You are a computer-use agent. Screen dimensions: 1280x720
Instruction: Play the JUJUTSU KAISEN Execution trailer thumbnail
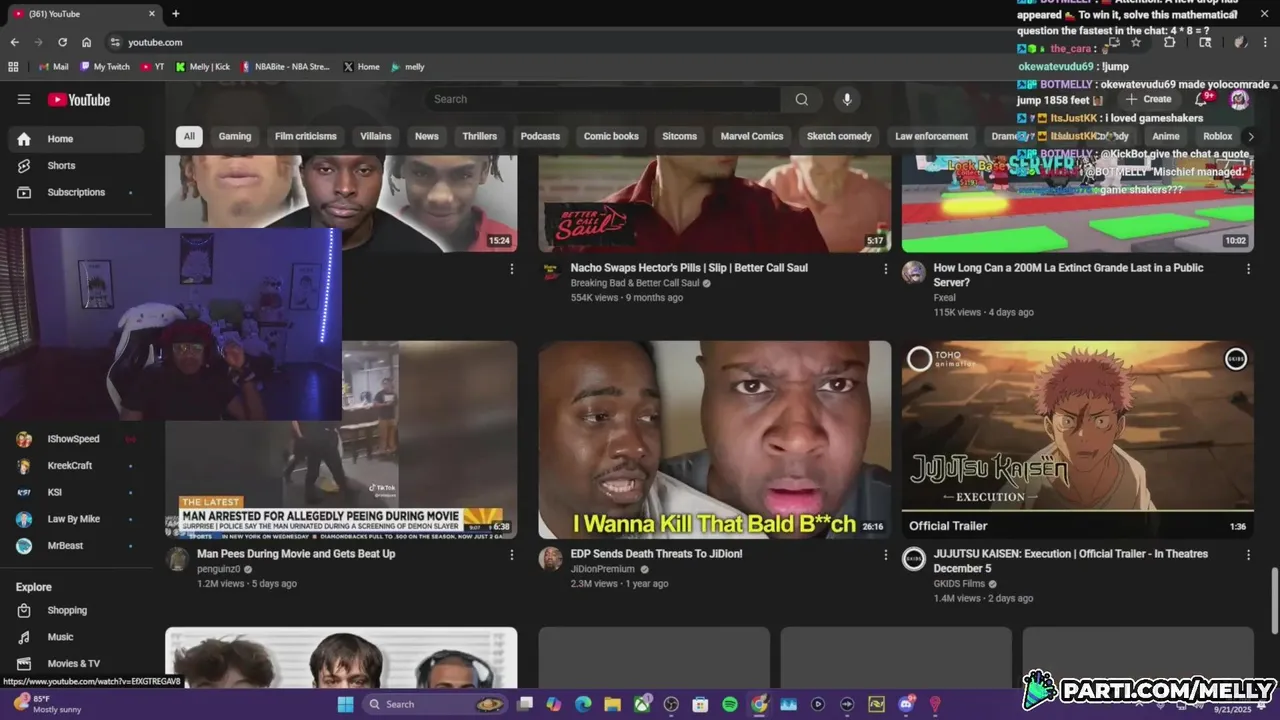coord(1078,440)
